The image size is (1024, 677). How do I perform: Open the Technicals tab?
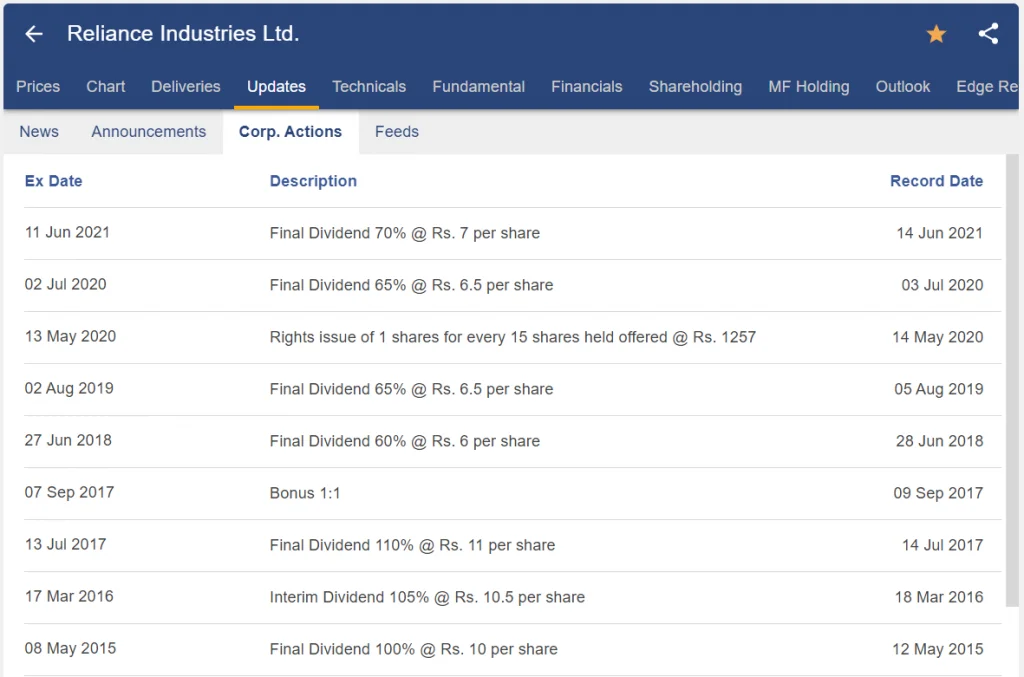point(369,87)
